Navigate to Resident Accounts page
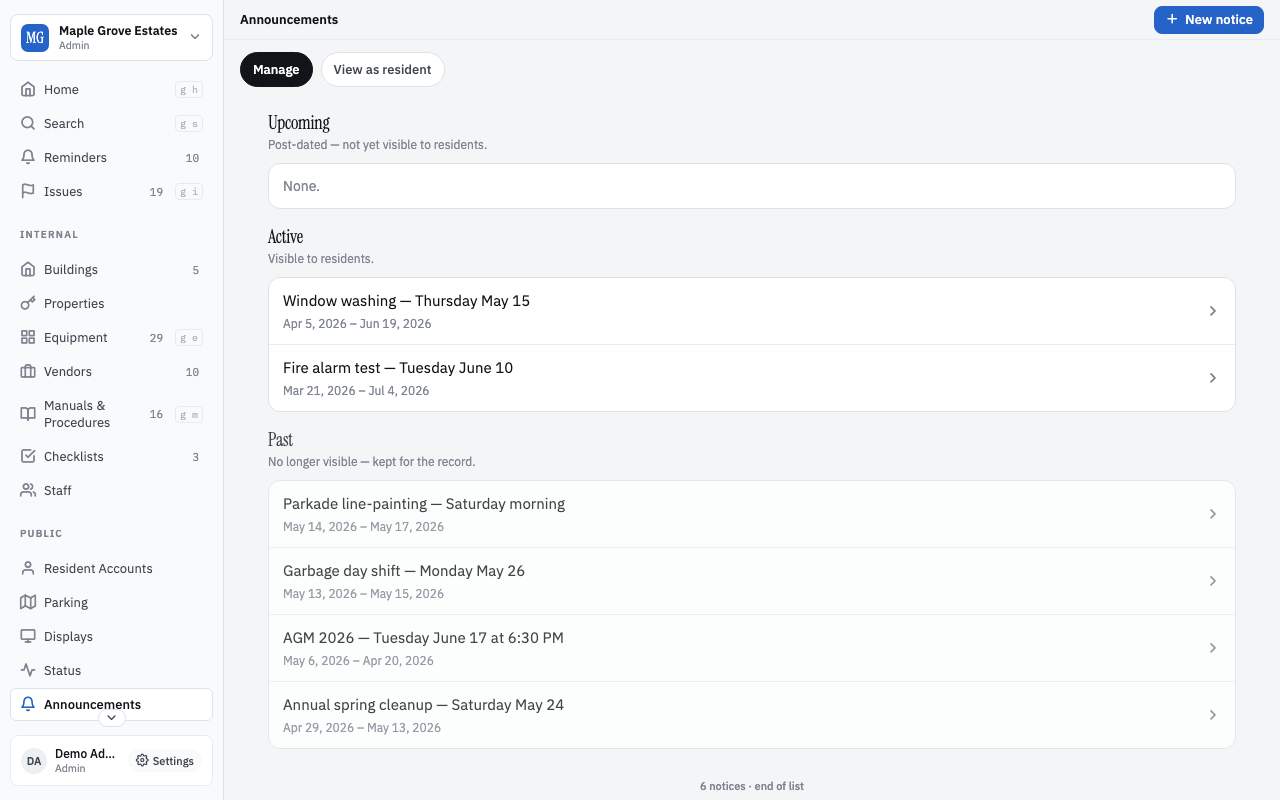The image size is (1280, 800). [x=111, y=568]
